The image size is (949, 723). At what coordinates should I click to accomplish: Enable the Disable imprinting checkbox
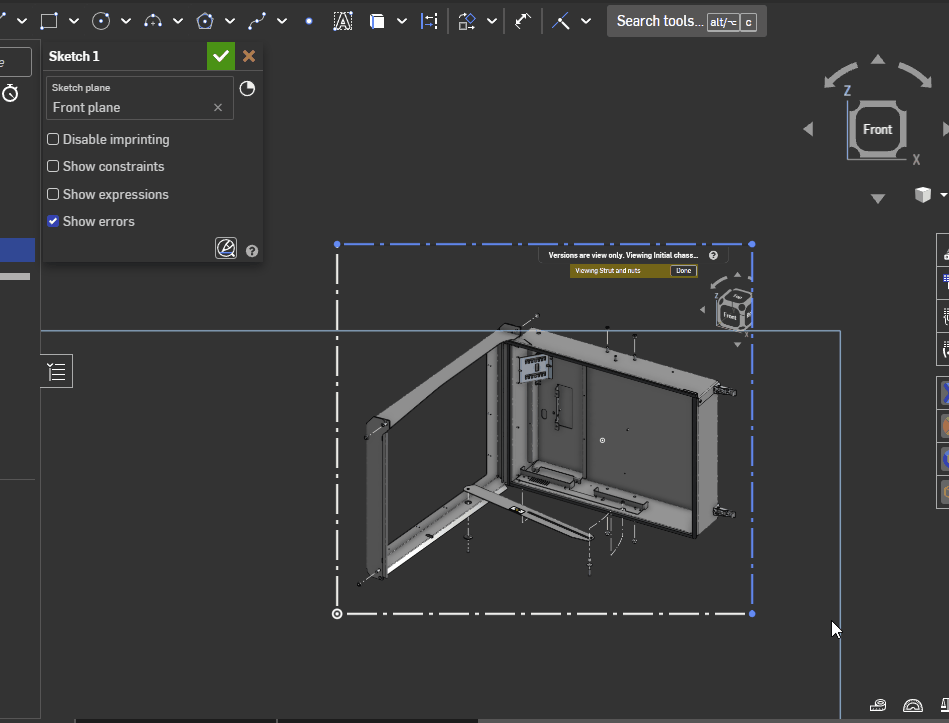(x=54, y=140)
